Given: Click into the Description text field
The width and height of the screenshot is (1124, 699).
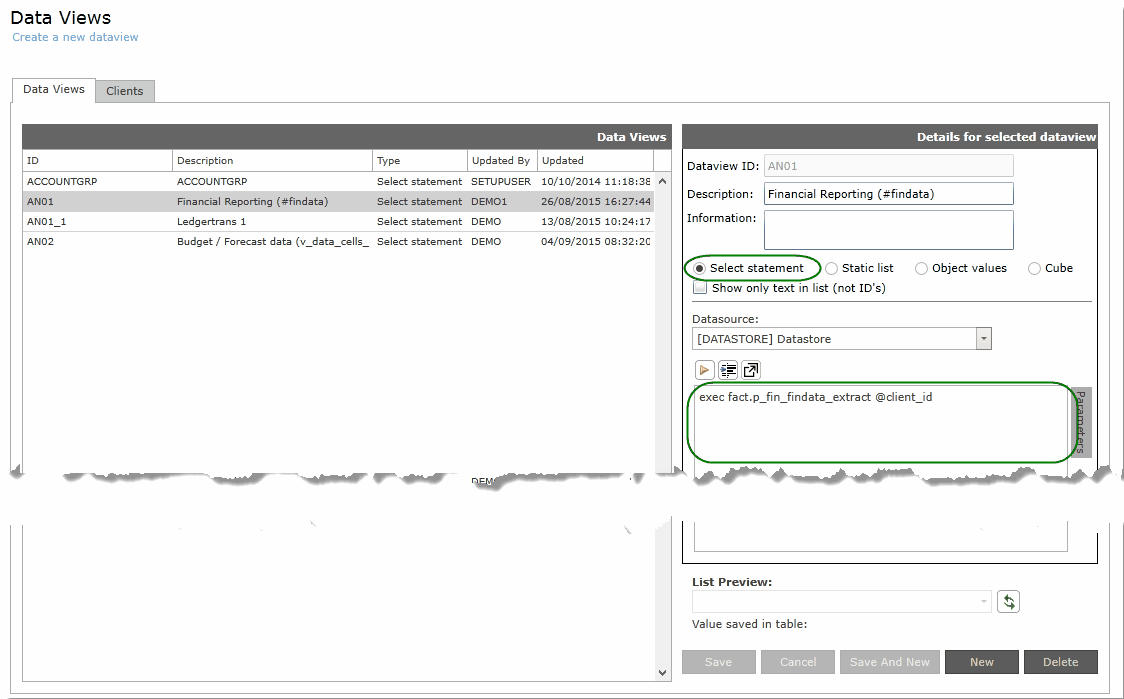Looking at the screenshot, I should [888, 194].
